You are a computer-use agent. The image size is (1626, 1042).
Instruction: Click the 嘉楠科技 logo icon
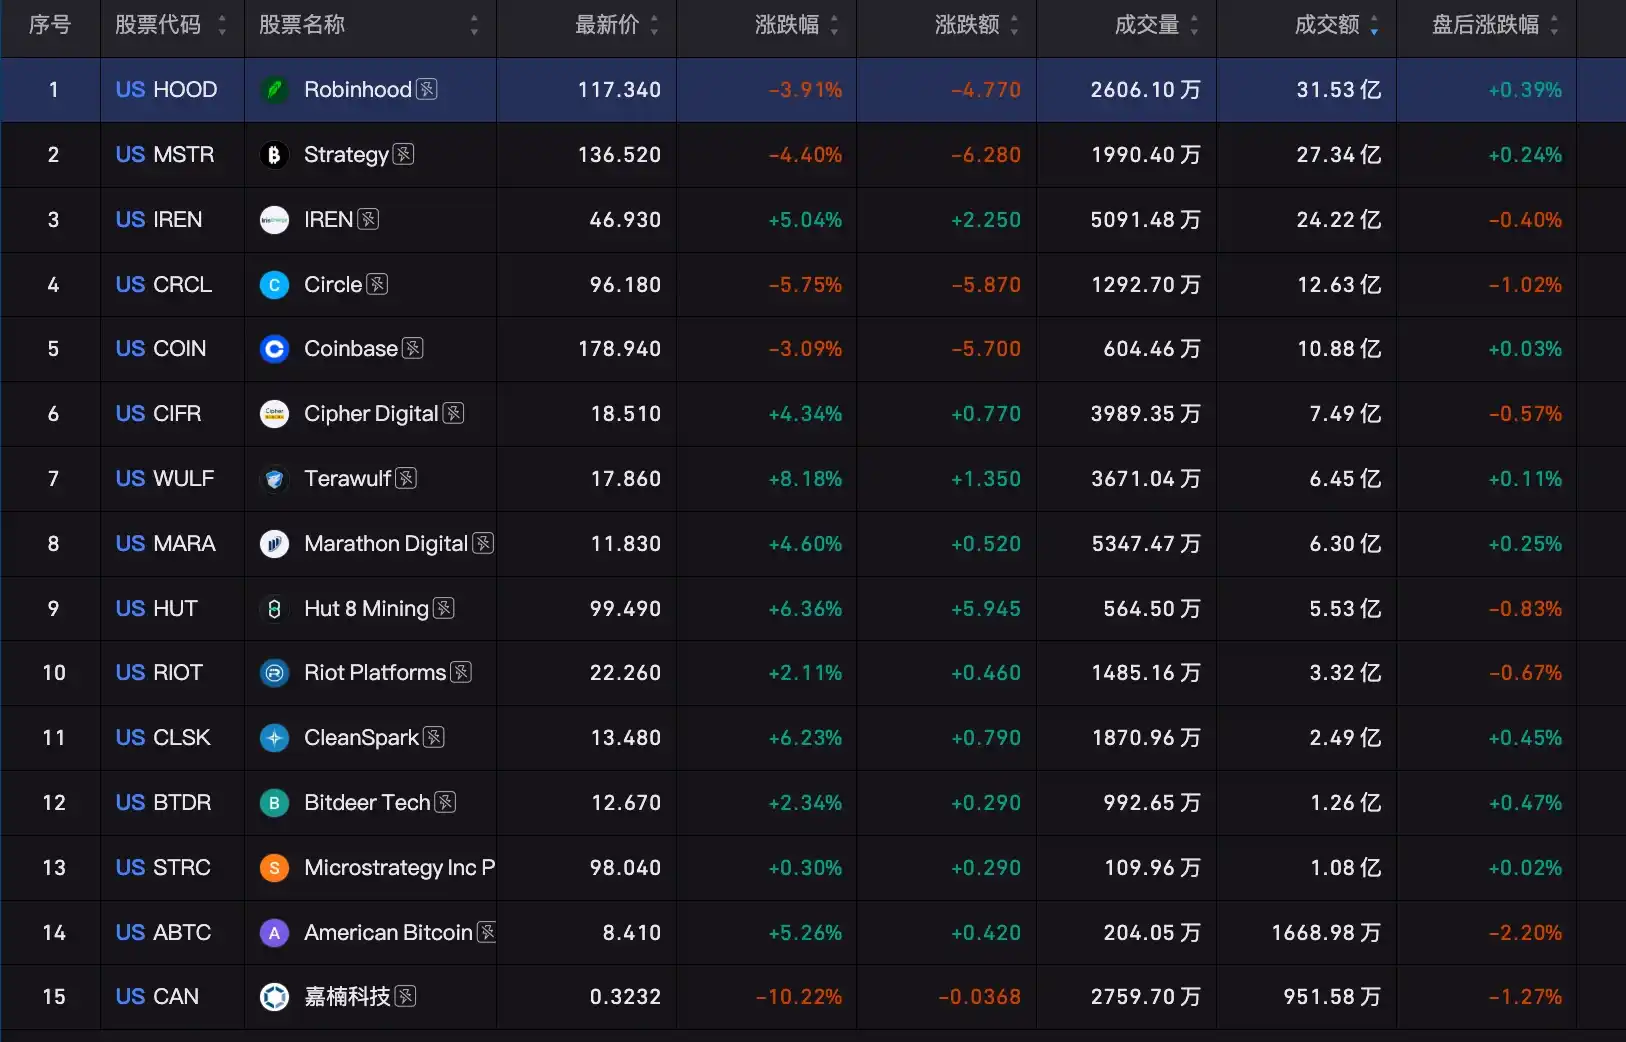pyautogui.click(x=274, y=997)
